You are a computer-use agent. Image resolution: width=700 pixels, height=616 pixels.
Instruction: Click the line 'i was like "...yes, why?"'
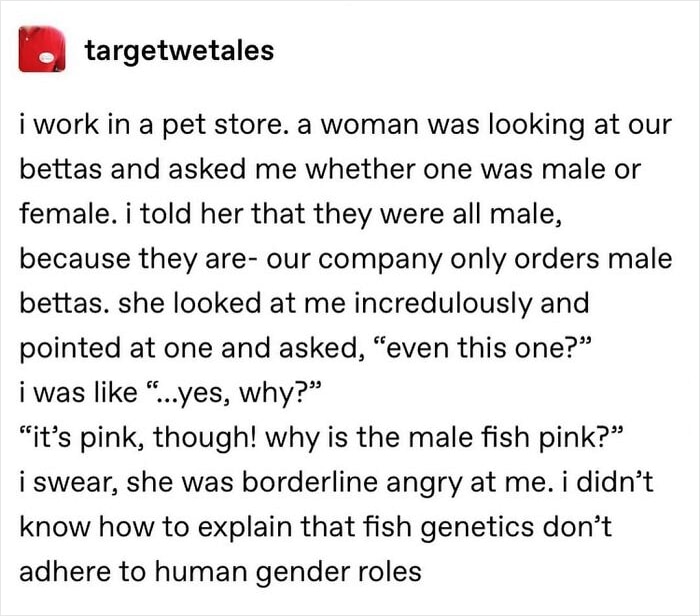point(170,393)
